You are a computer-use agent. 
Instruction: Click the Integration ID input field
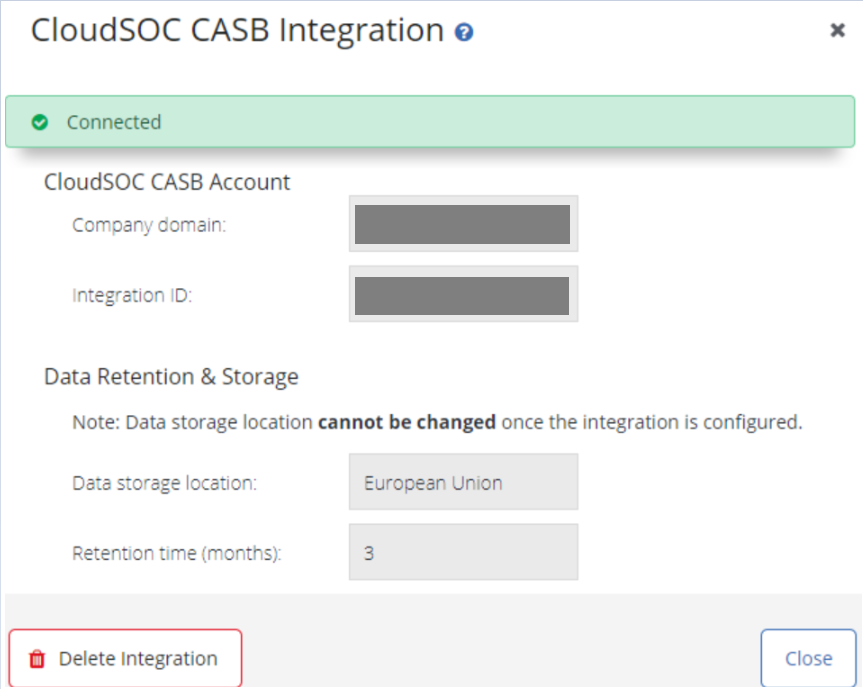click(x=463, y=295)
